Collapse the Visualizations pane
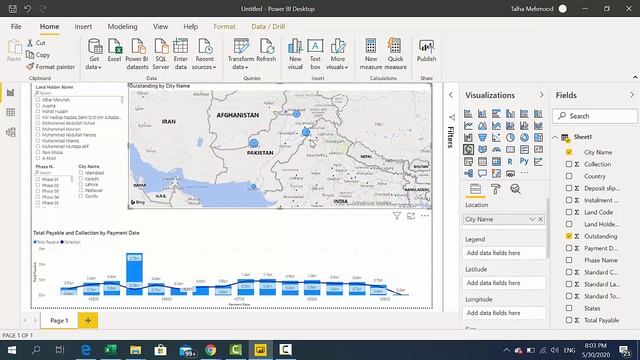640x360 pixels. pos(542,95)
